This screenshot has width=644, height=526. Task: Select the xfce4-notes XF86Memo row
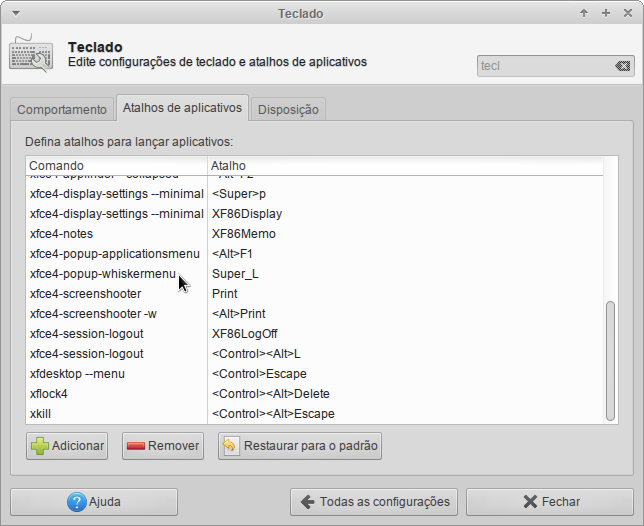point(315,234)
